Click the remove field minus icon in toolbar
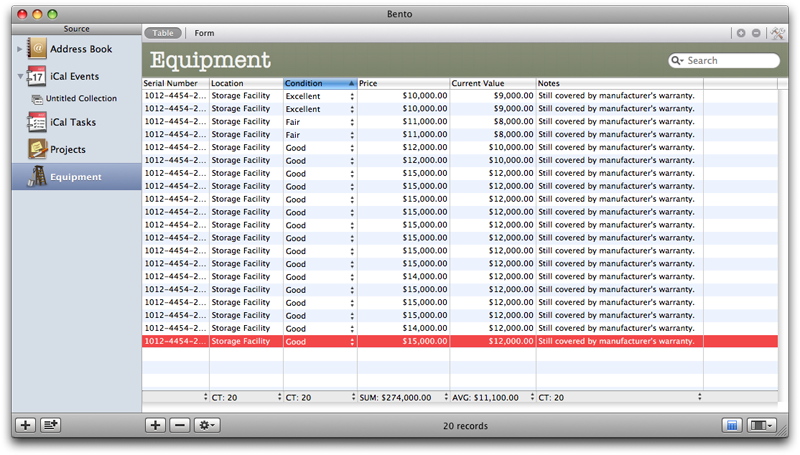This screenshot has width=800, height=455. (756, 33)
